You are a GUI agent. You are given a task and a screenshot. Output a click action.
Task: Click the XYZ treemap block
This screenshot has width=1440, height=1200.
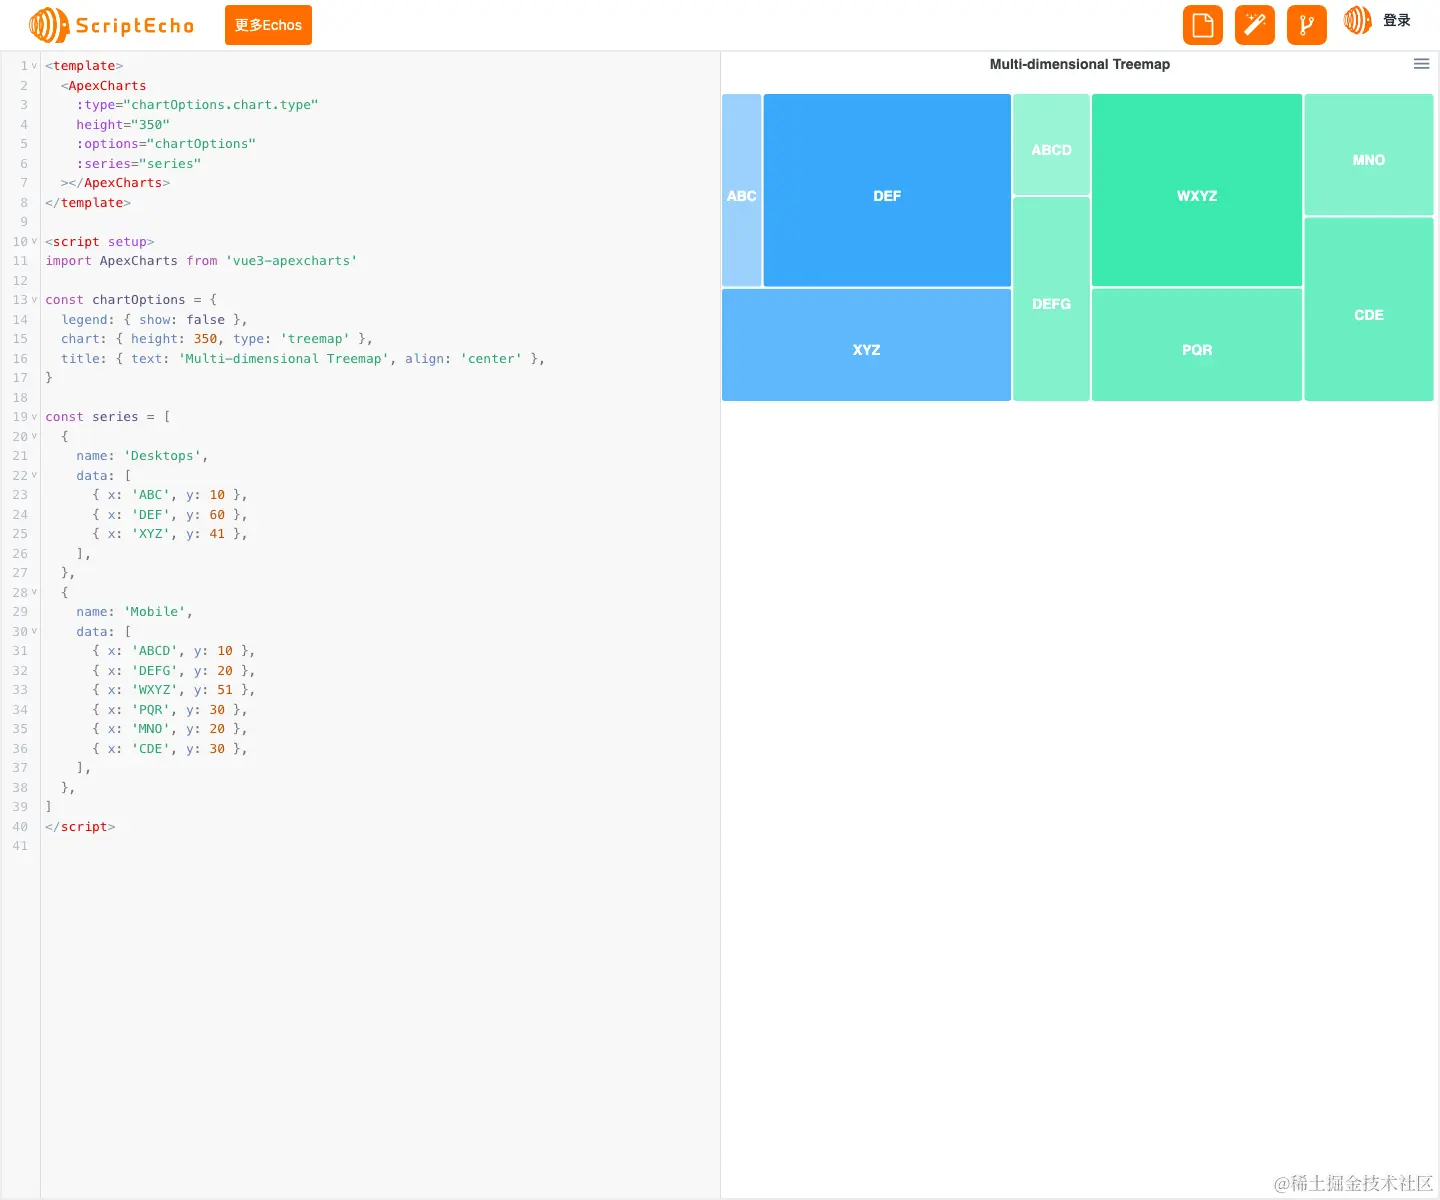point(866,345)
